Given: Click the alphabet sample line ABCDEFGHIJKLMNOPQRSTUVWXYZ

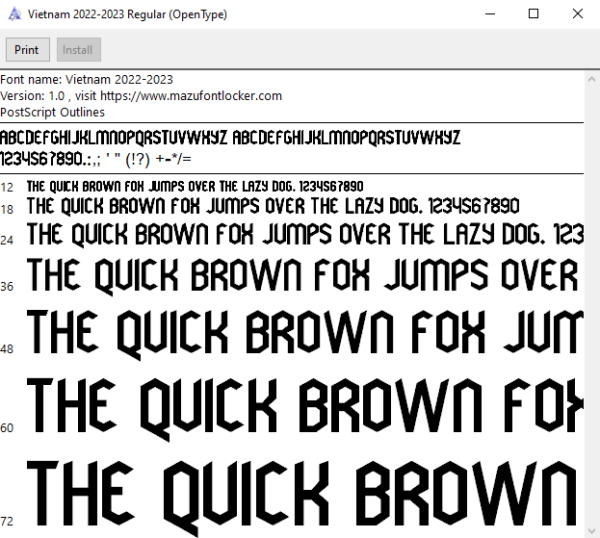Looking at the screenshot, I should tap(230, 138).
